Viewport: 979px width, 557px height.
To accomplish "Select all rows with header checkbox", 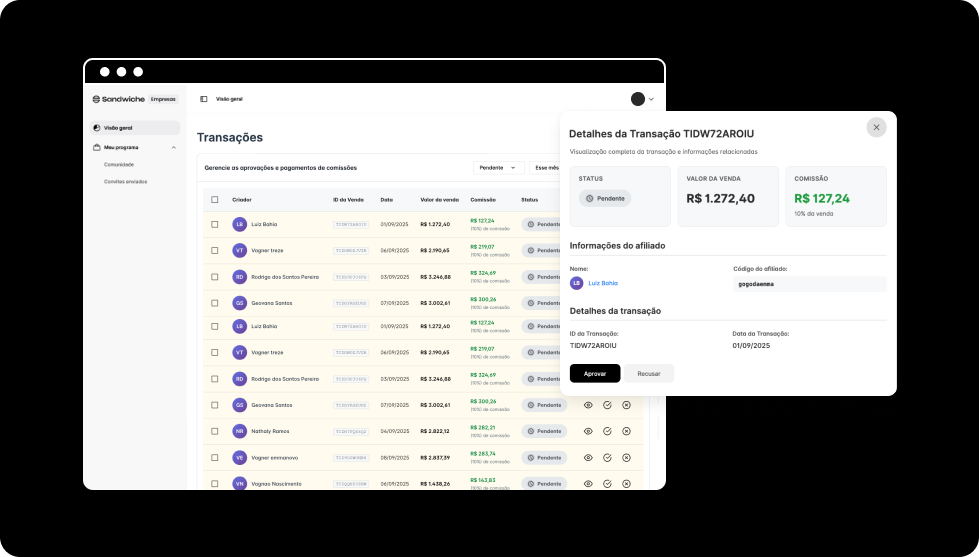I will click(215, 200).
